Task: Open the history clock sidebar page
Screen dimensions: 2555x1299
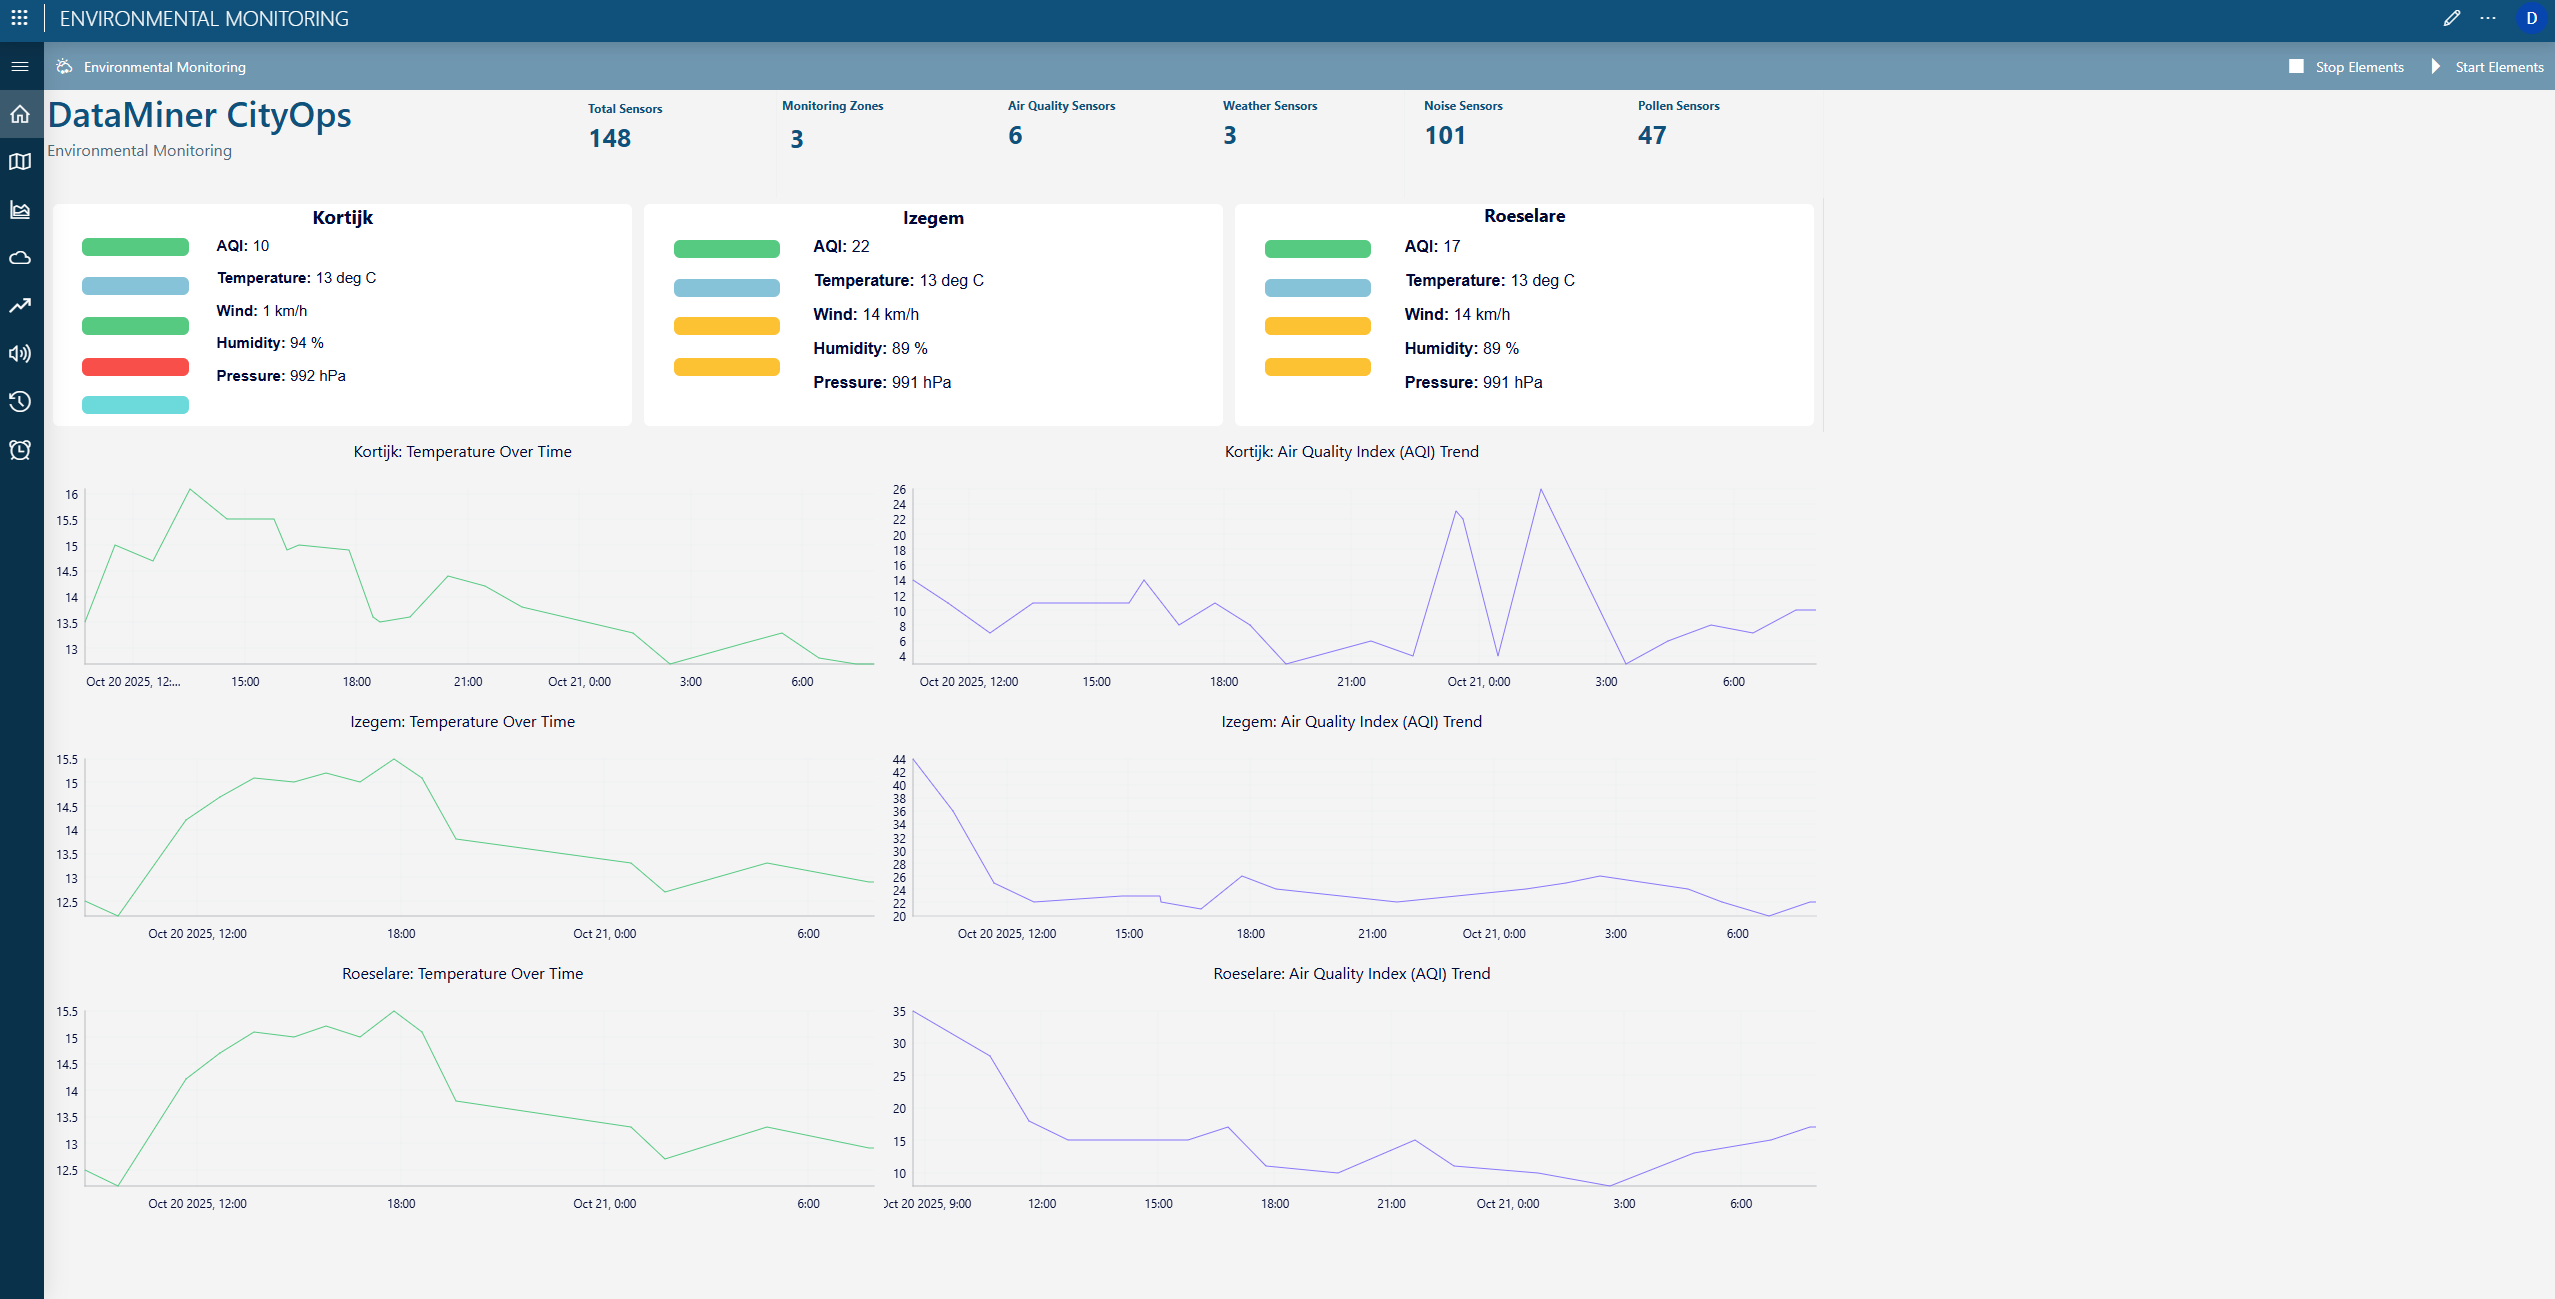Action: (x=20, y=402)
